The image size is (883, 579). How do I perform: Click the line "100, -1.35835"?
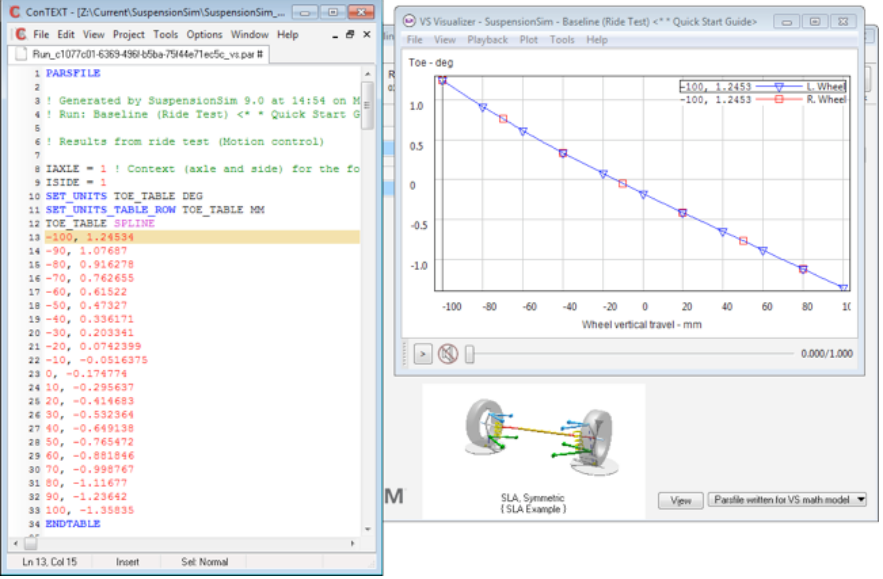(x=90, y=510)
